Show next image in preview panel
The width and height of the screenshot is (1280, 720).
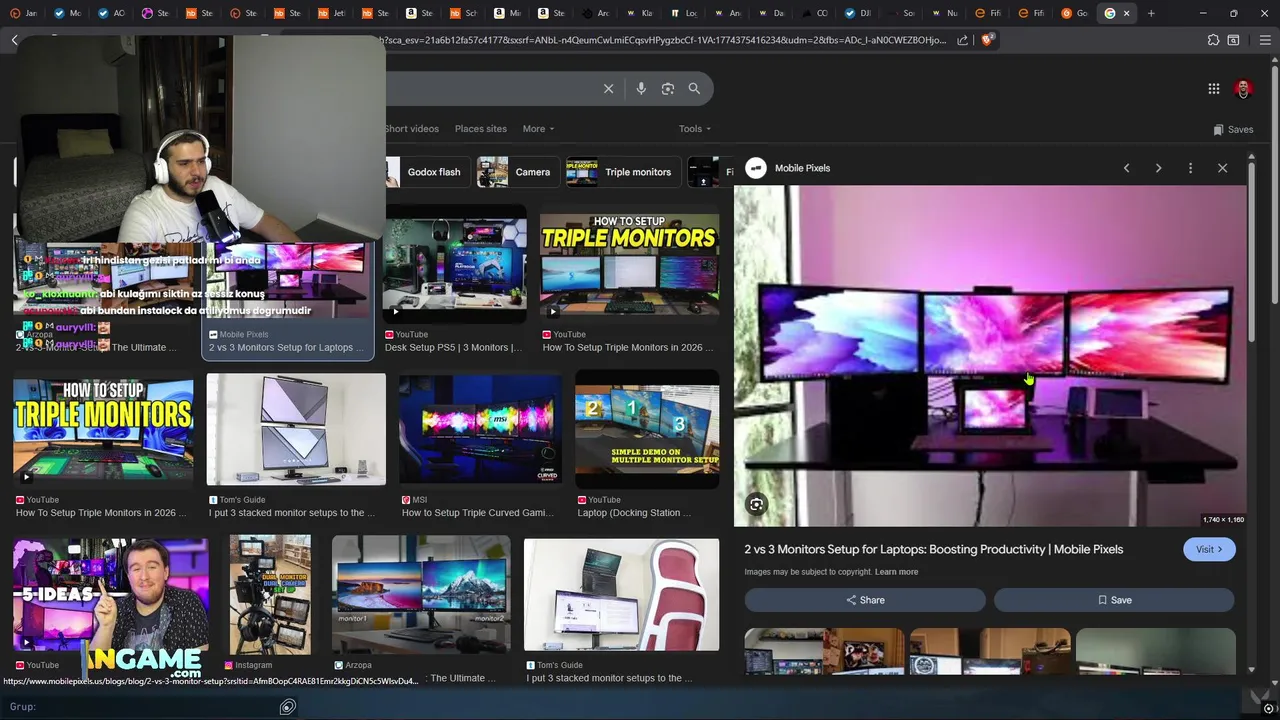click(1158, 168)
